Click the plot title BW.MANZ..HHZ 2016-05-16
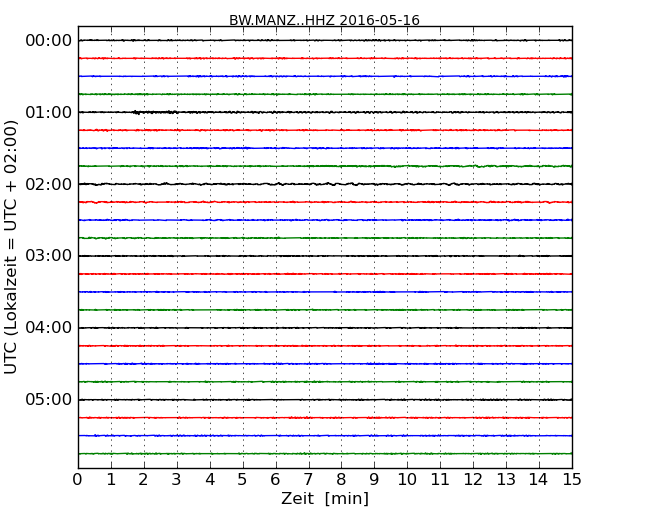This screenshot has width=650, height=520. pos(324,20)
